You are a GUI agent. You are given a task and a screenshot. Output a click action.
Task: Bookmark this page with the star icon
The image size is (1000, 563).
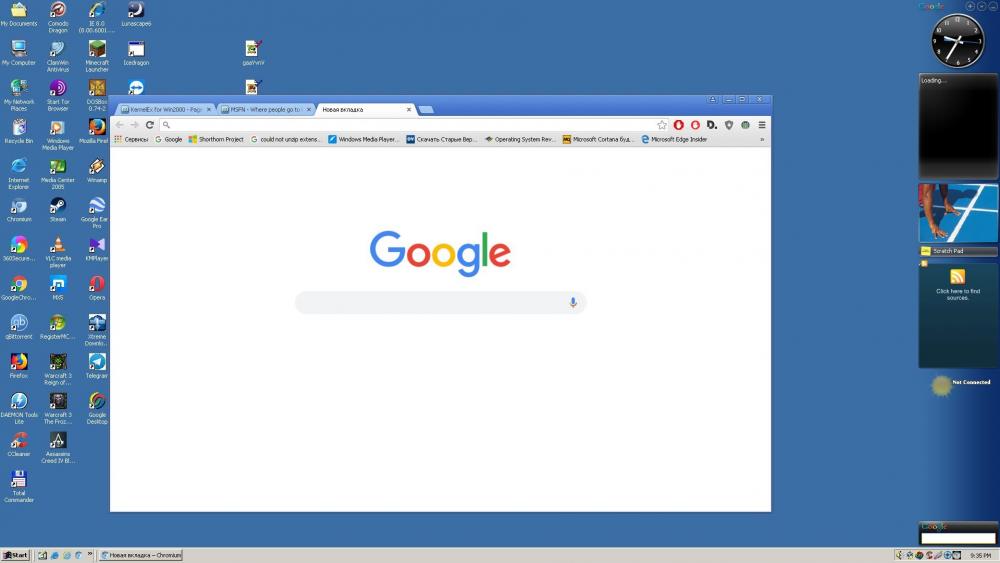click(662, 125)
